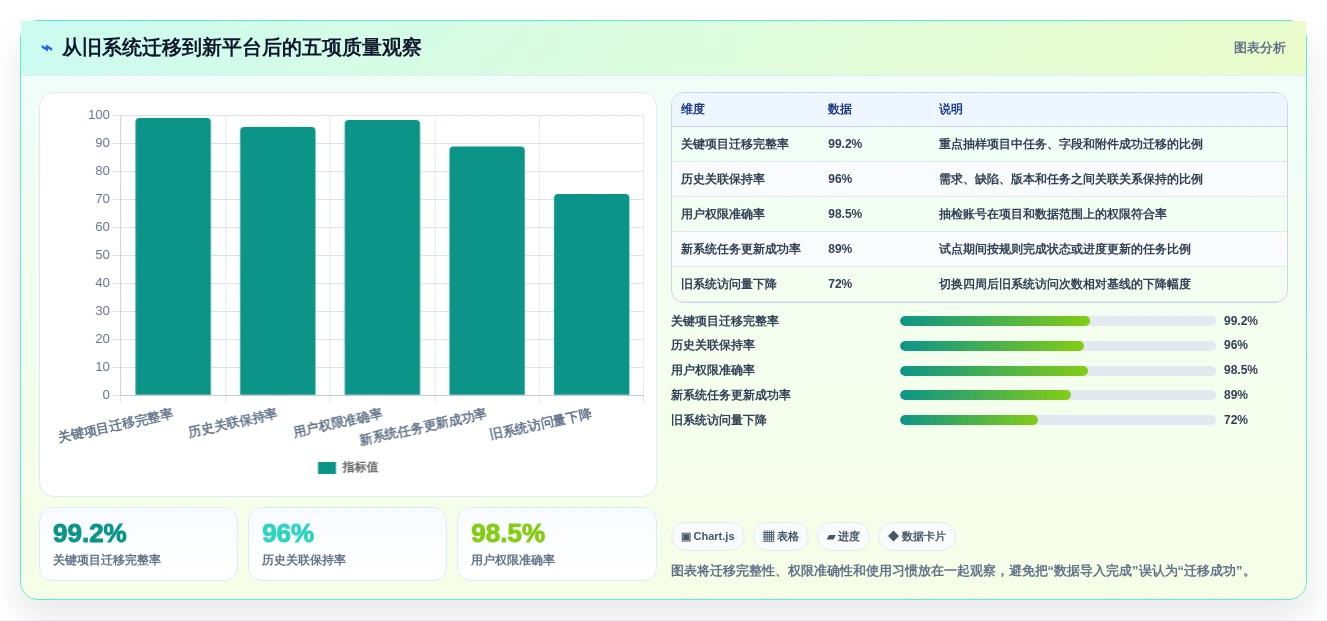Viewport: 1327px width, 621px height.
Task: Click the 用户权限准确率 bar in the chart
Action: (x=382, y=258)
